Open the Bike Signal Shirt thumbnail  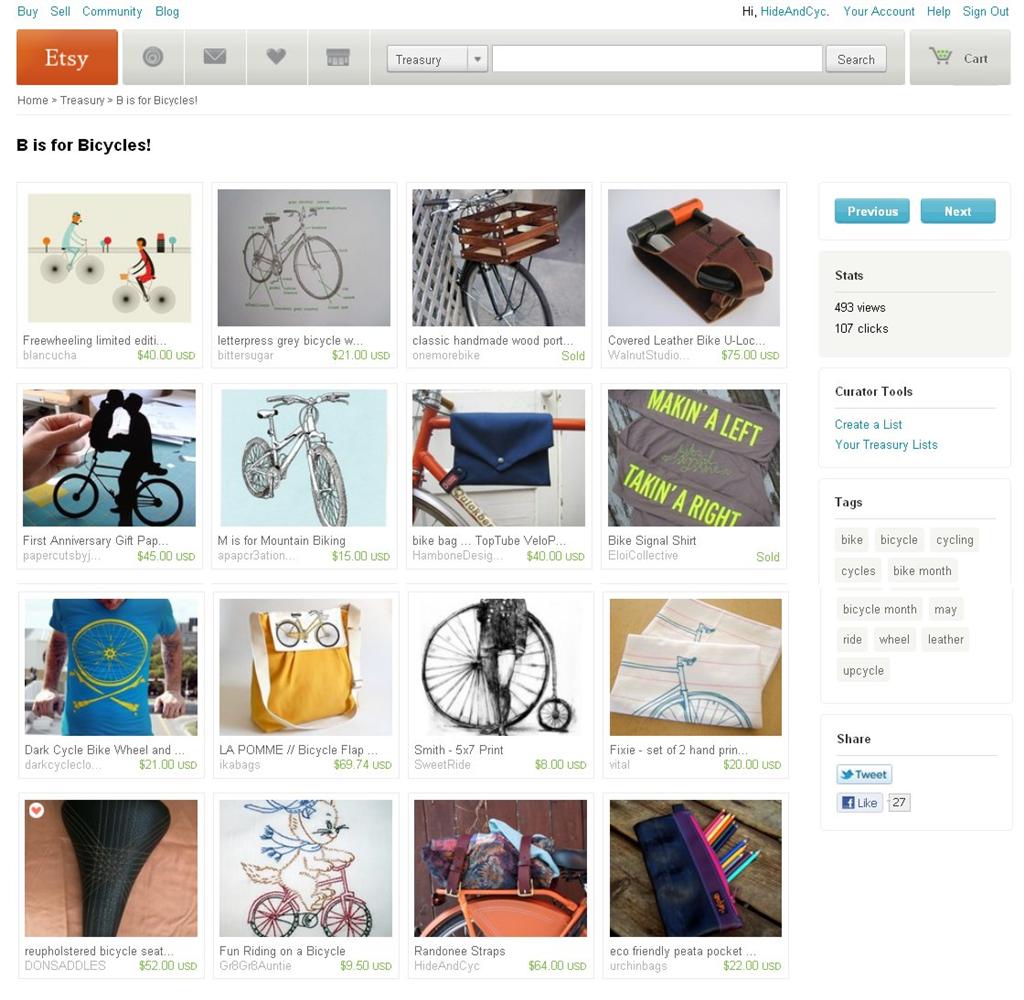pyautogui.click(x=694, y=458)
